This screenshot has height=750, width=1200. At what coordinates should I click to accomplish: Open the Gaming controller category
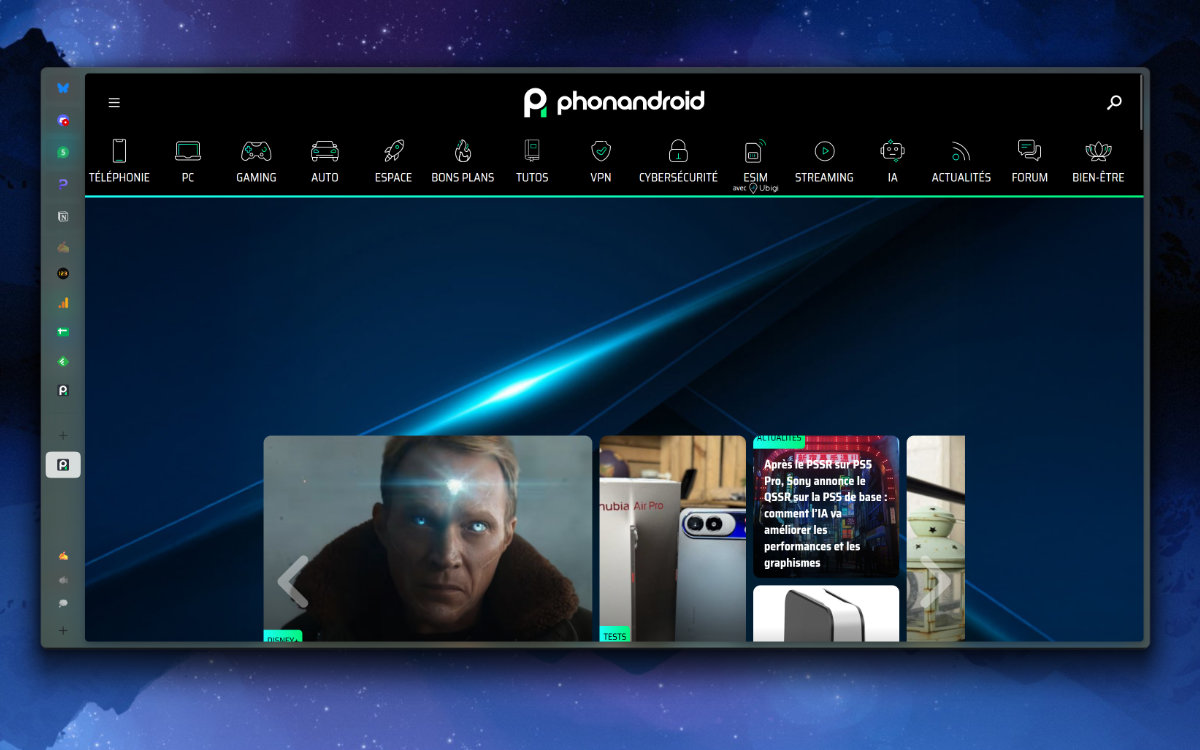click(256, 161)
